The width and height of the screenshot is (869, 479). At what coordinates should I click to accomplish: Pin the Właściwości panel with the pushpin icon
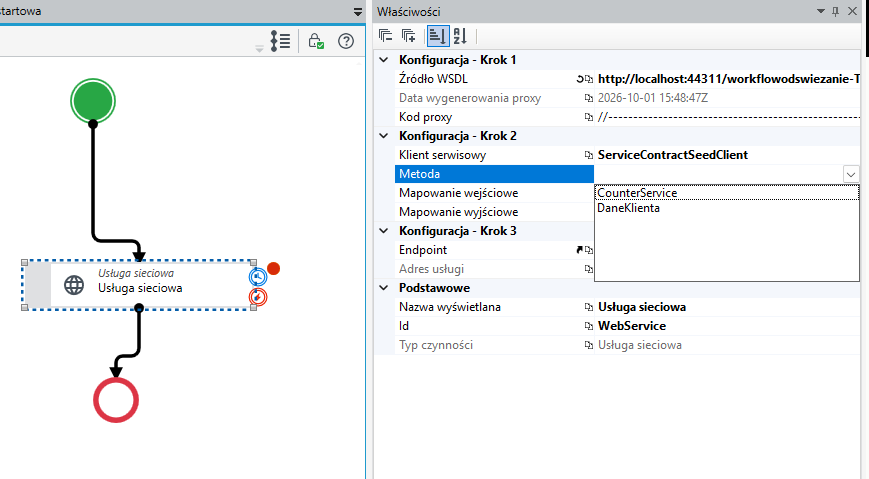click(835, 11)
